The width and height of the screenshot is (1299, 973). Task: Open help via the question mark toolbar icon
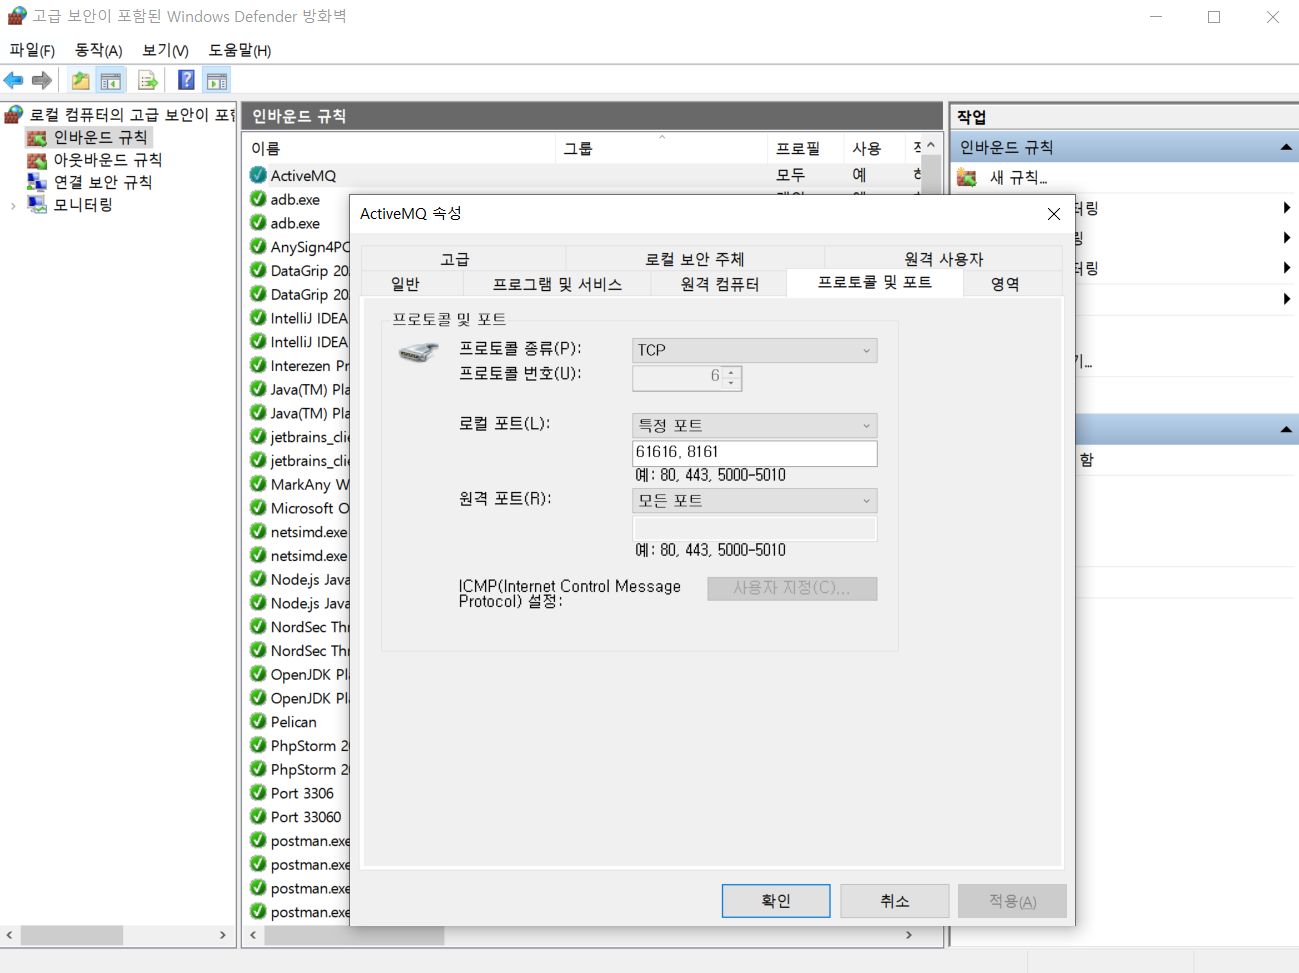pos(186,80)
